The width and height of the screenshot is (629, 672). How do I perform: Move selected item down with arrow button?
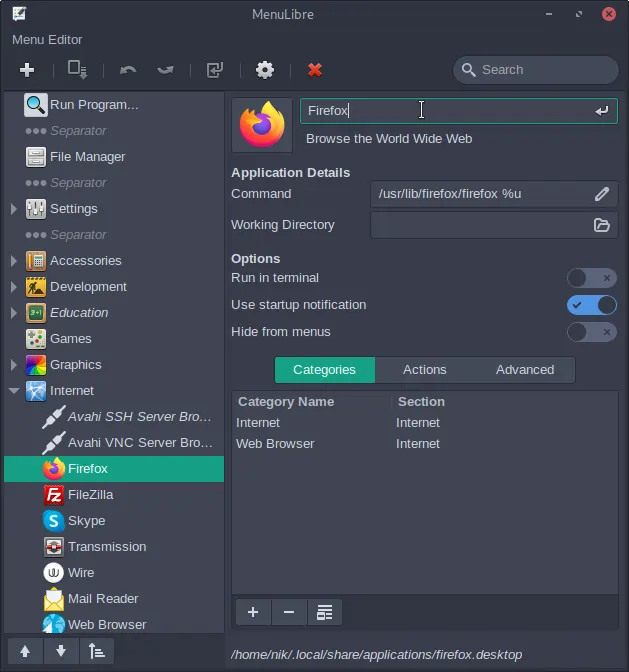pyautogui.click(x=61, y=651)
